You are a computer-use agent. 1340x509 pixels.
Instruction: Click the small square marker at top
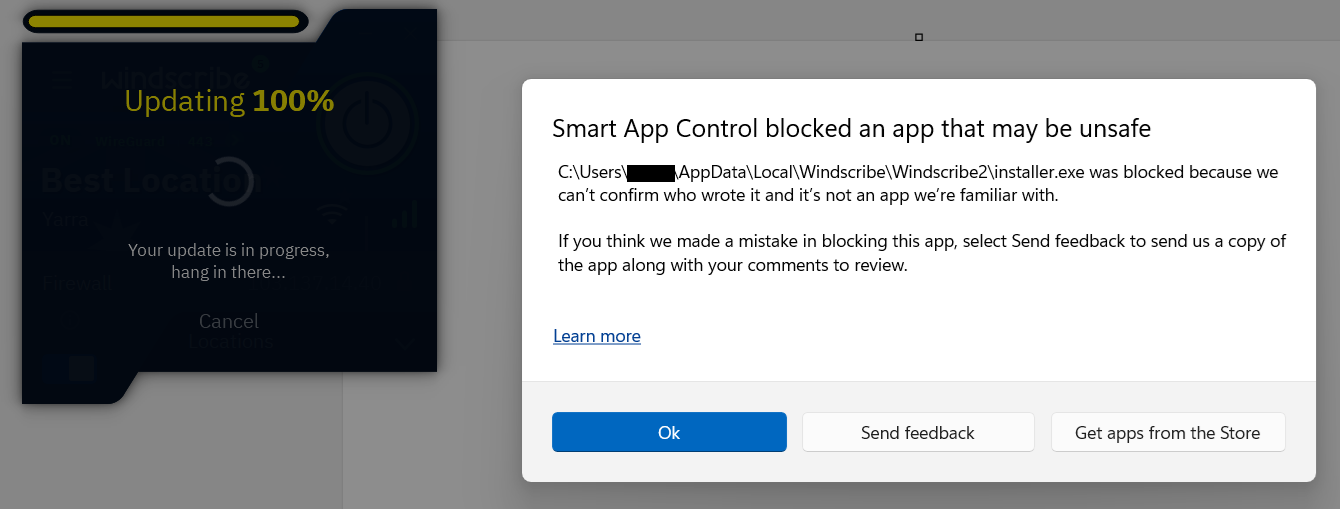click(919, 37)
